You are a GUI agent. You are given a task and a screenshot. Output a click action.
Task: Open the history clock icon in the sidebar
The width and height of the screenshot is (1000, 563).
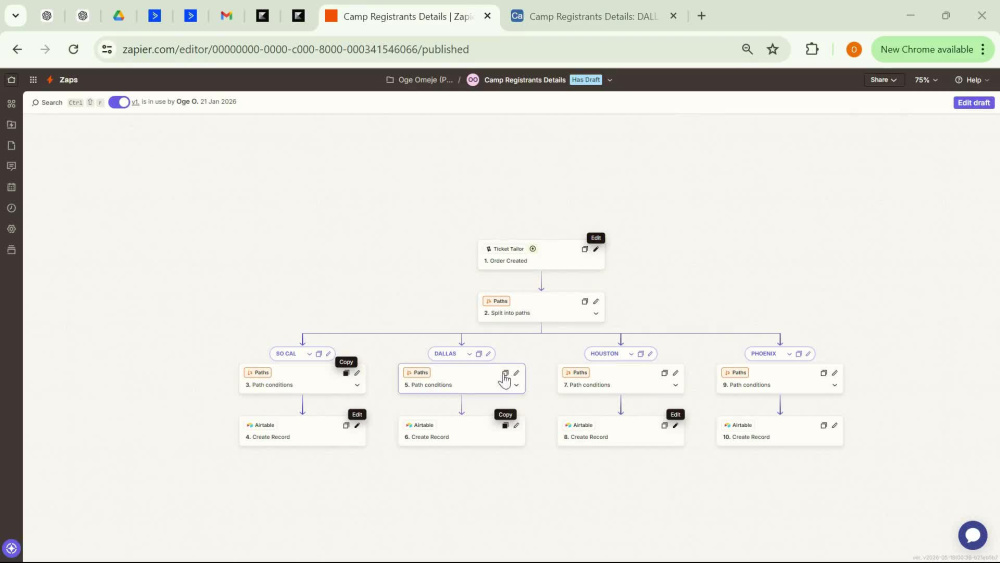(11, 208)
